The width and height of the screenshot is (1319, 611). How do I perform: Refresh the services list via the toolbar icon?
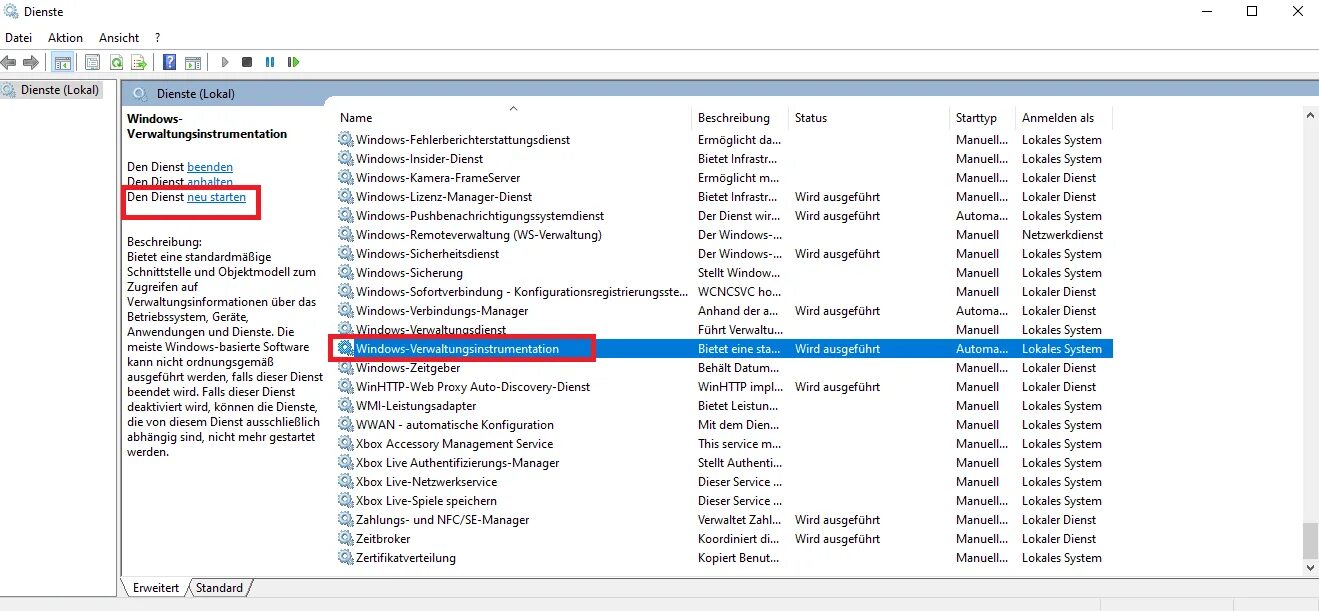point(116,62)
